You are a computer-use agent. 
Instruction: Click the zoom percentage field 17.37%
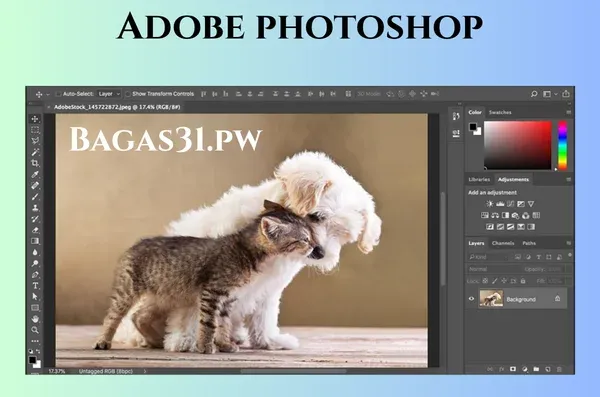pos(57,371)
